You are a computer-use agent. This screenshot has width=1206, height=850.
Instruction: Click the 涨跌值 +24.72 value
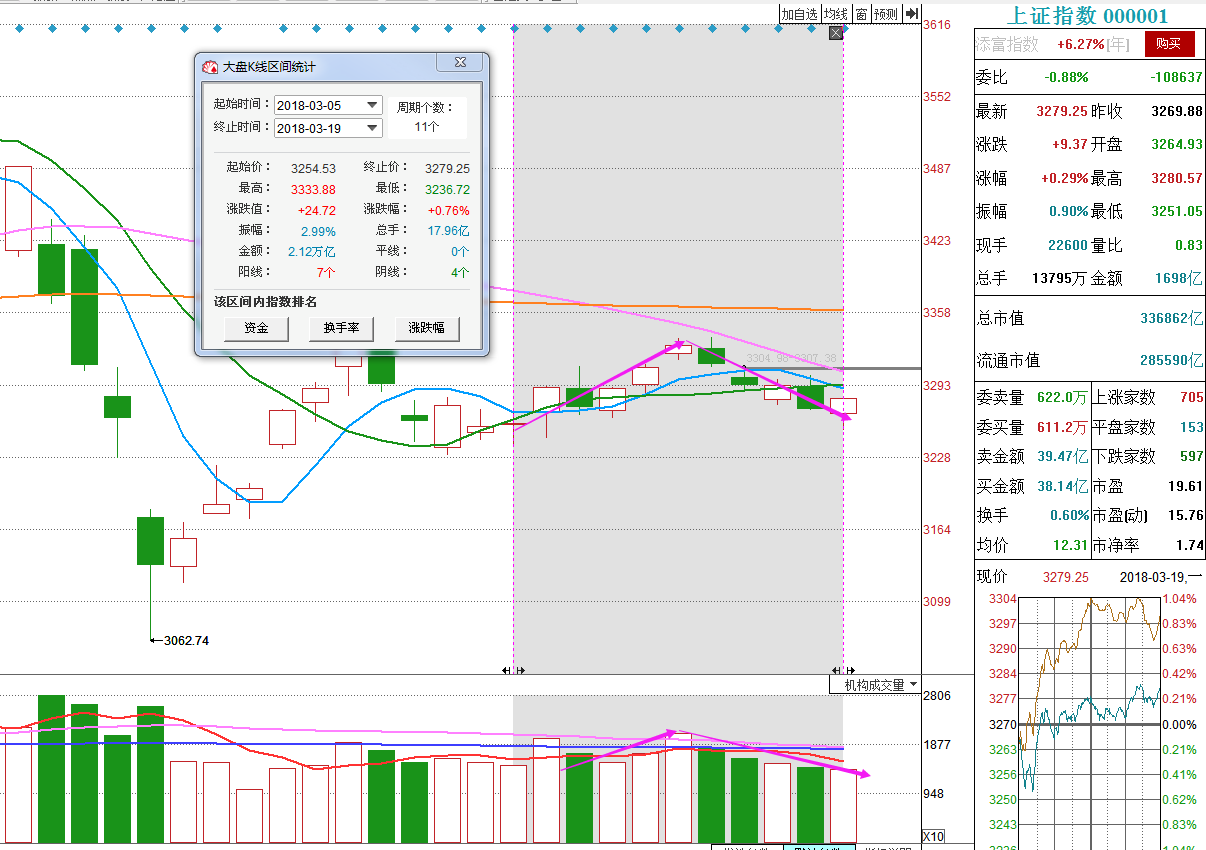pyautogui.click(x=317, y=211)
